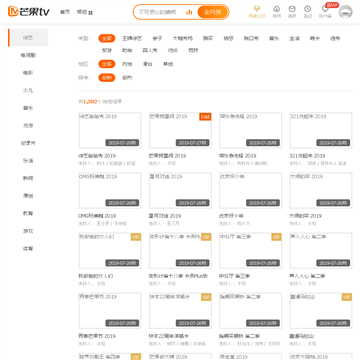The width and height of the screenshot is (360, 360).
Task: Open the watch history clock icon
Action: 307,9
